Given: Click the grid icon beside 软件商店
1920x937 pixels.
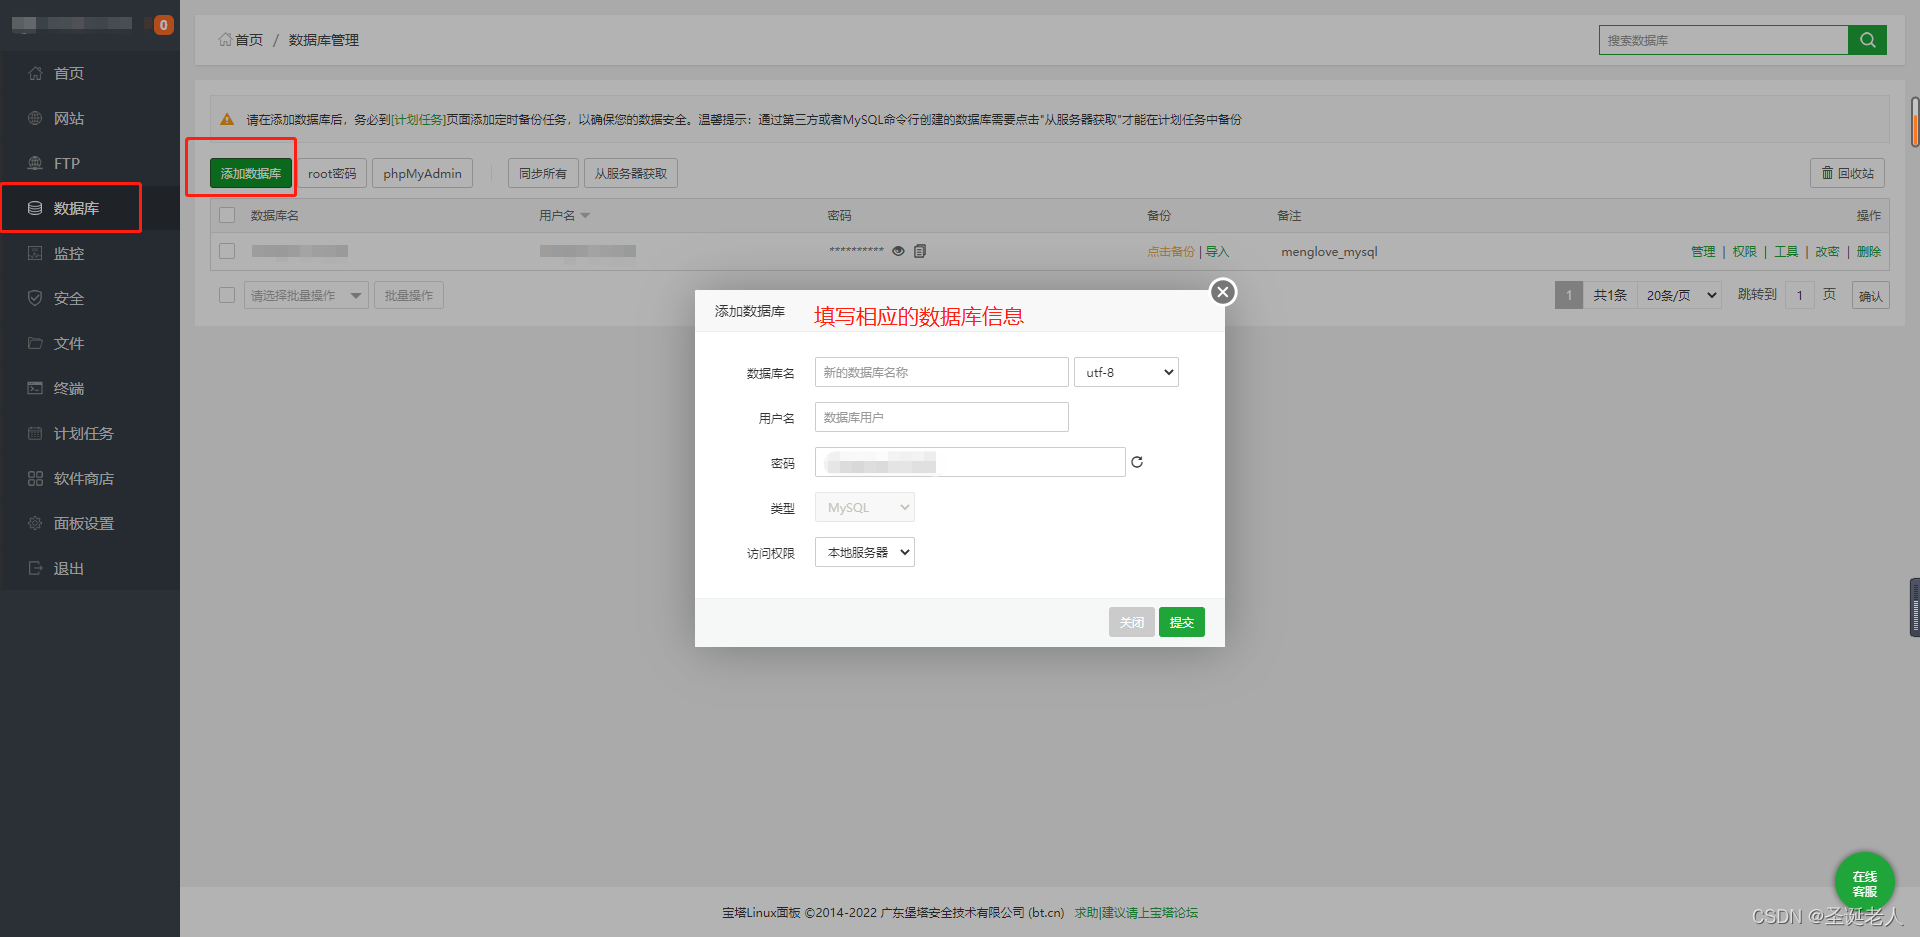Looking at the screenshot, I should point(35,478).
